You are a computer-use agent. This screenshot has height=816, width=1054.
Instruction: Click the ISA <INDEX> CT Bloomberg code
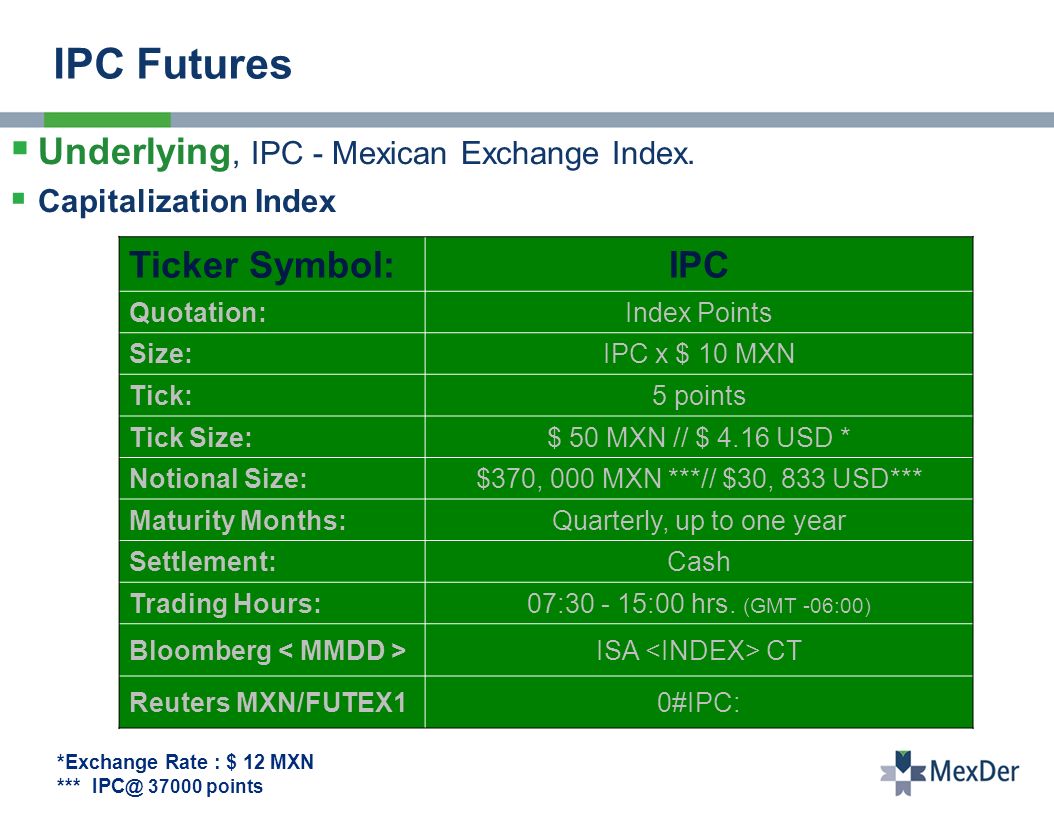click(x=699, y=650)
